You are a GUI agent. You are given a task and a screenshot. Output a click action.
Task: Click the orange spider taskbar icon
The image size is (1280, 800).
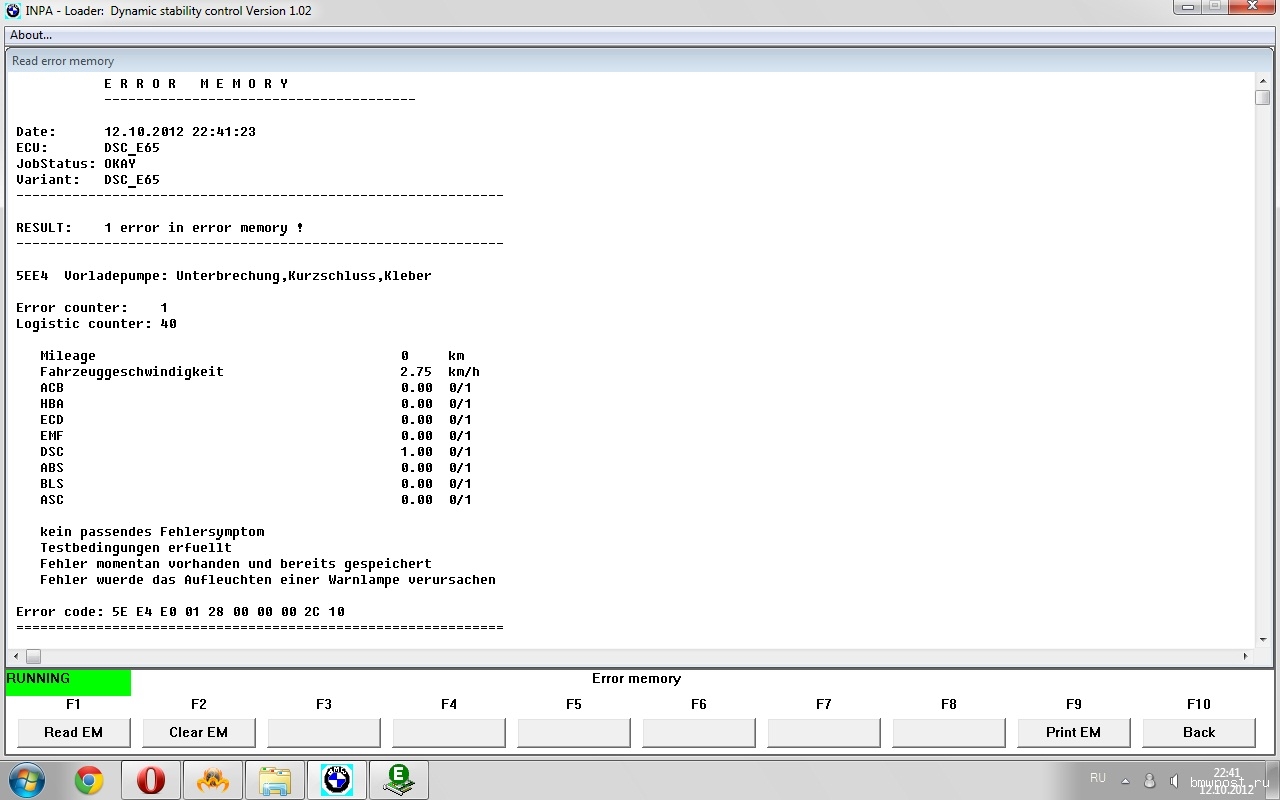click(x=213, y=780)
